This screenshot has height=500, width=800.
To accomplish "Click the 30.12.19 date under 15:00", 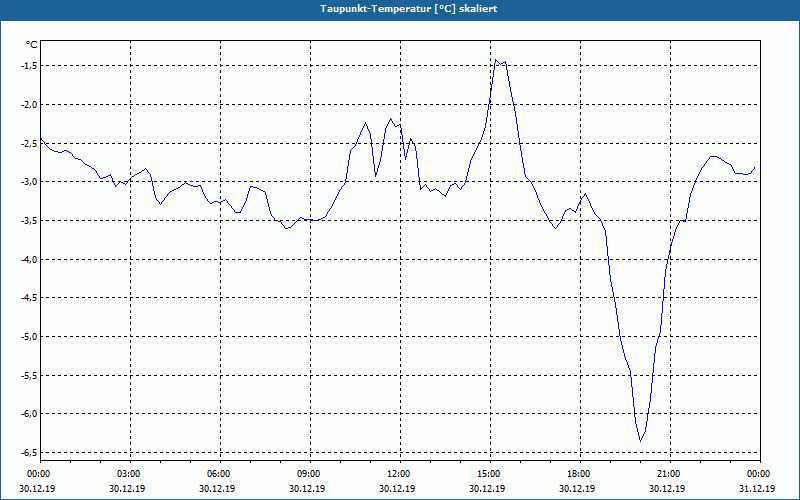I will [488, 488].
